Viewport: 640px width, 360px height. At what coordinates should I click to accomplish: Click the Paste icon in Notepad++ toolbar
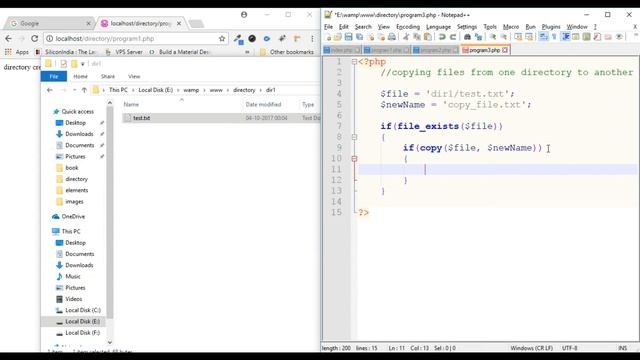tap(428, 37)
